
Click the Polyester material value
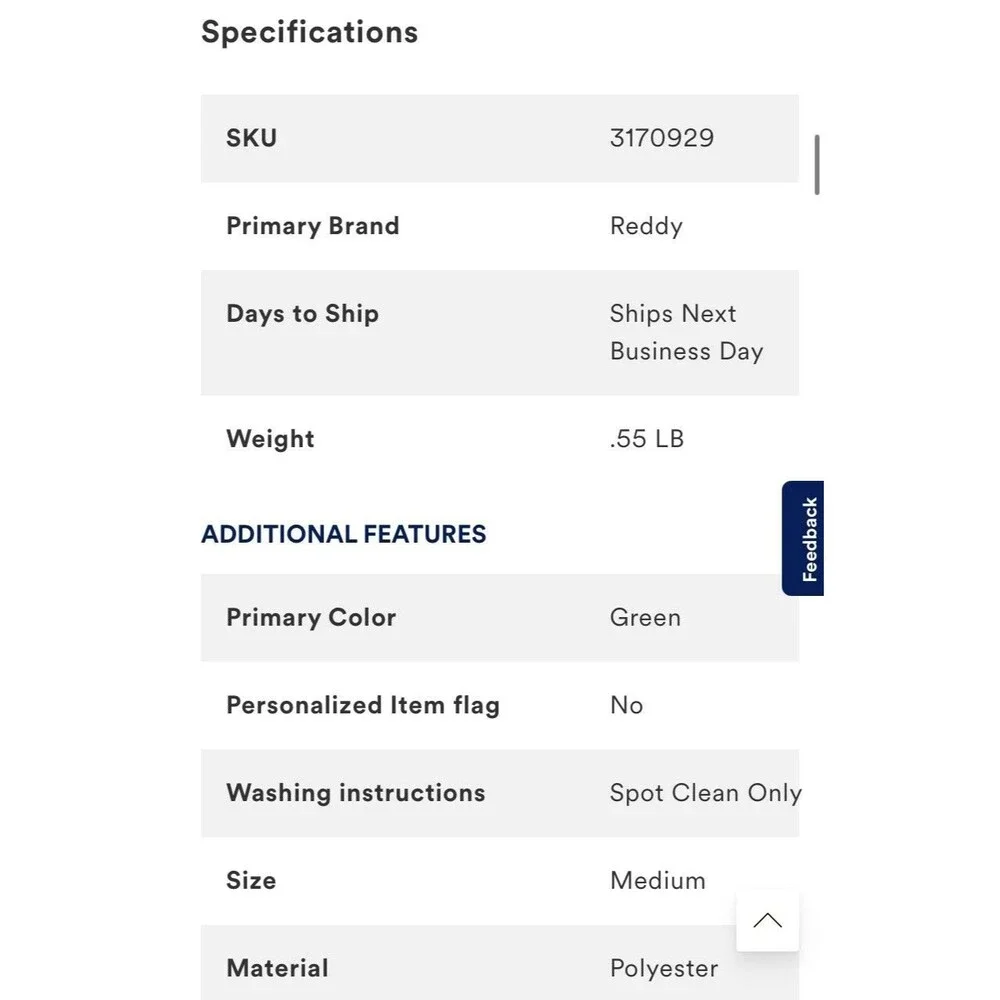point(664,968)
